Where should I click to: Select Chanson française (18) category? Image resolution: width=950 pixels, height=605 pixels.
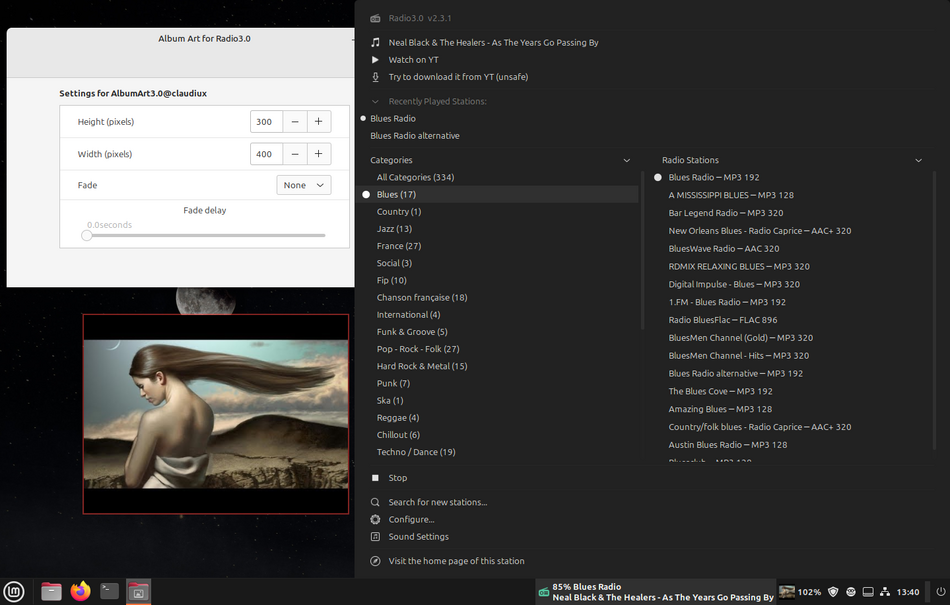(422, 297)
